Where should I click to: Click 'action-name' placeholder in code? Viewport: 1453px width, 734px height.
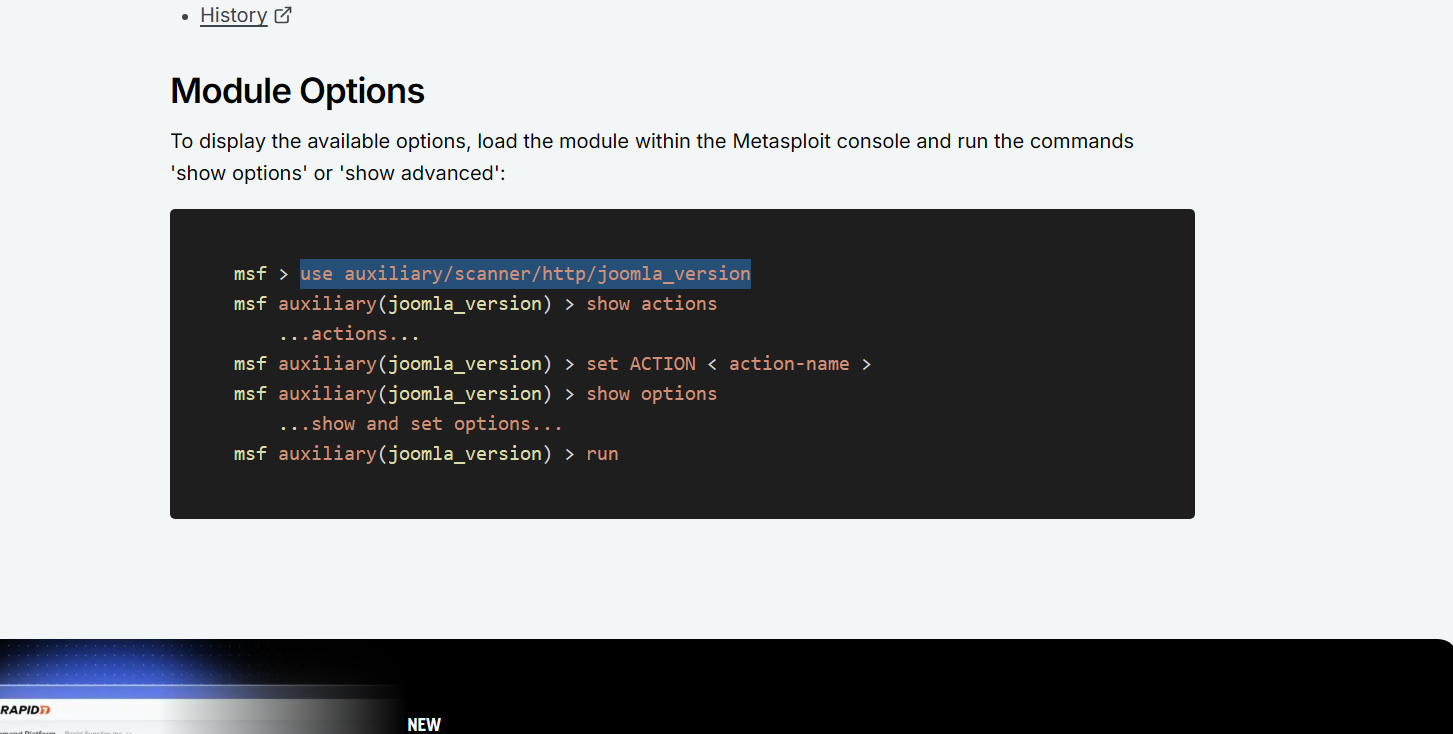(x=788, y=363)
